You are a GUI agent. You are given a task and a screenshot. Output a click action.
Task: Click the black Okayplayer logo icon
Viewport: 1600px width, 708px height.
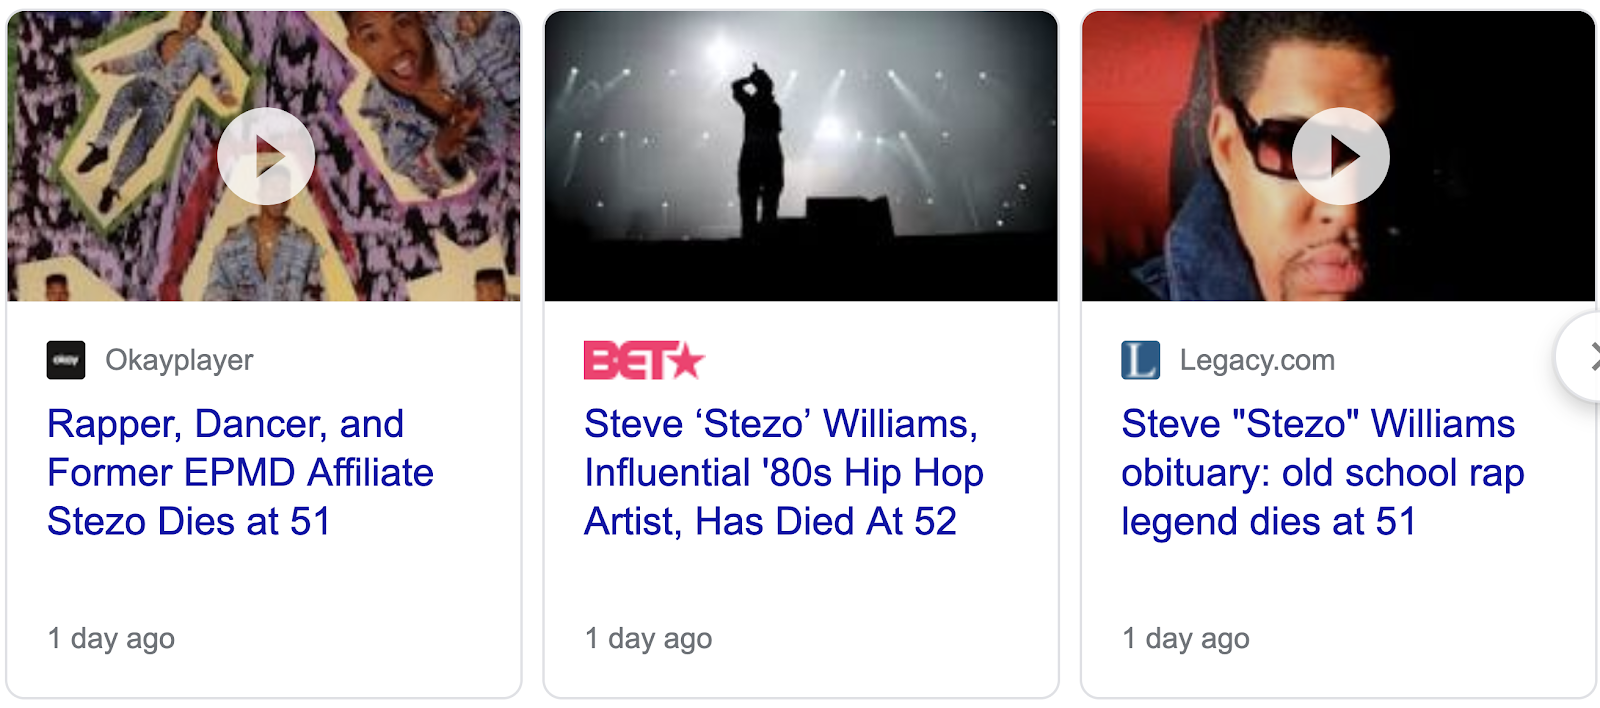coord(66,360)
